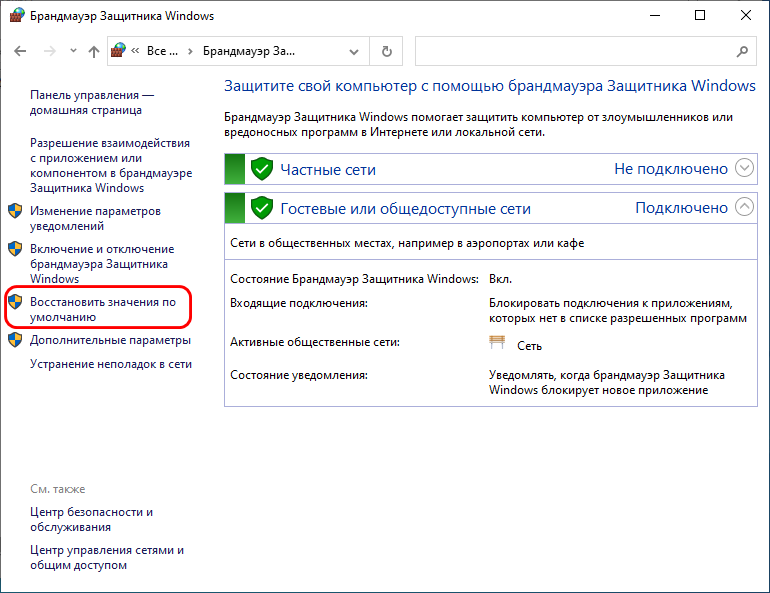This screenshot has height=593, width=770.
Task: Go up one level with the up arrow
Action: 94,51
